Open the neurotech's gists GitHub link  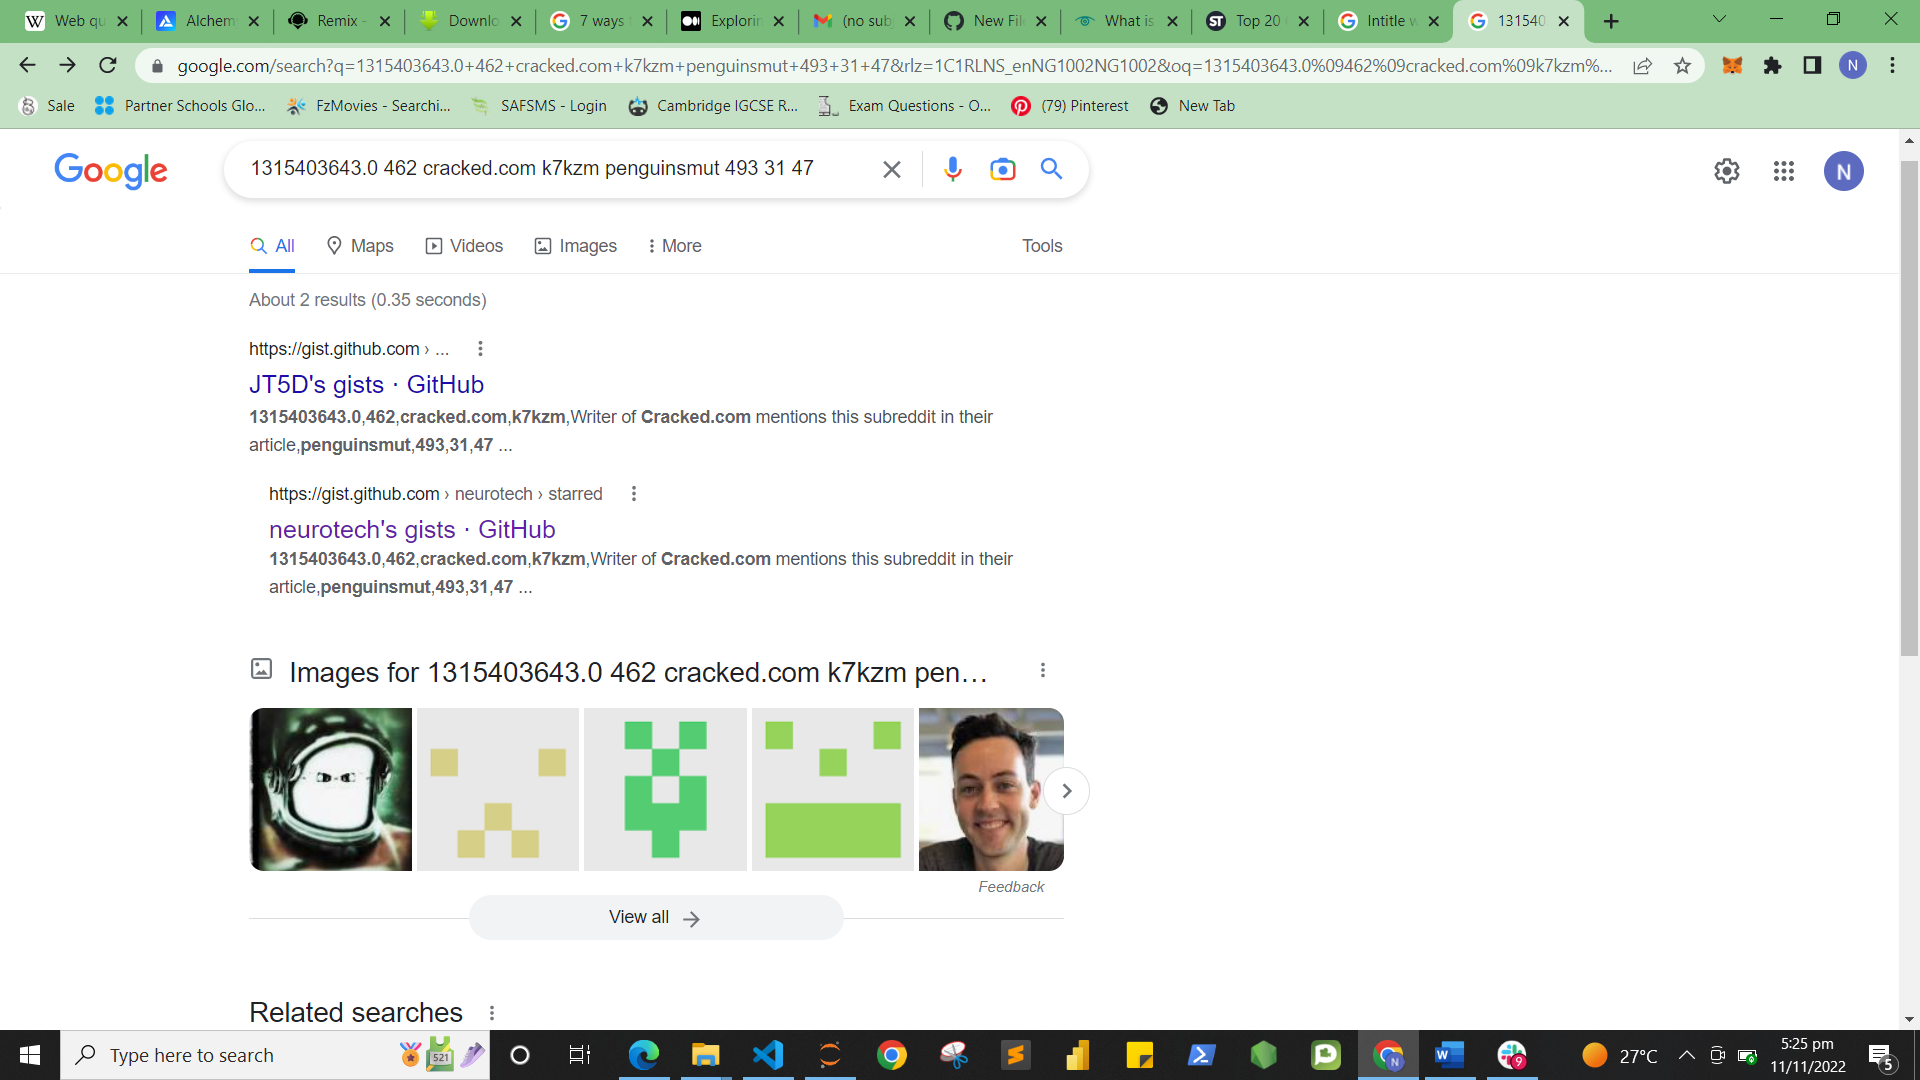click(411, 529)
